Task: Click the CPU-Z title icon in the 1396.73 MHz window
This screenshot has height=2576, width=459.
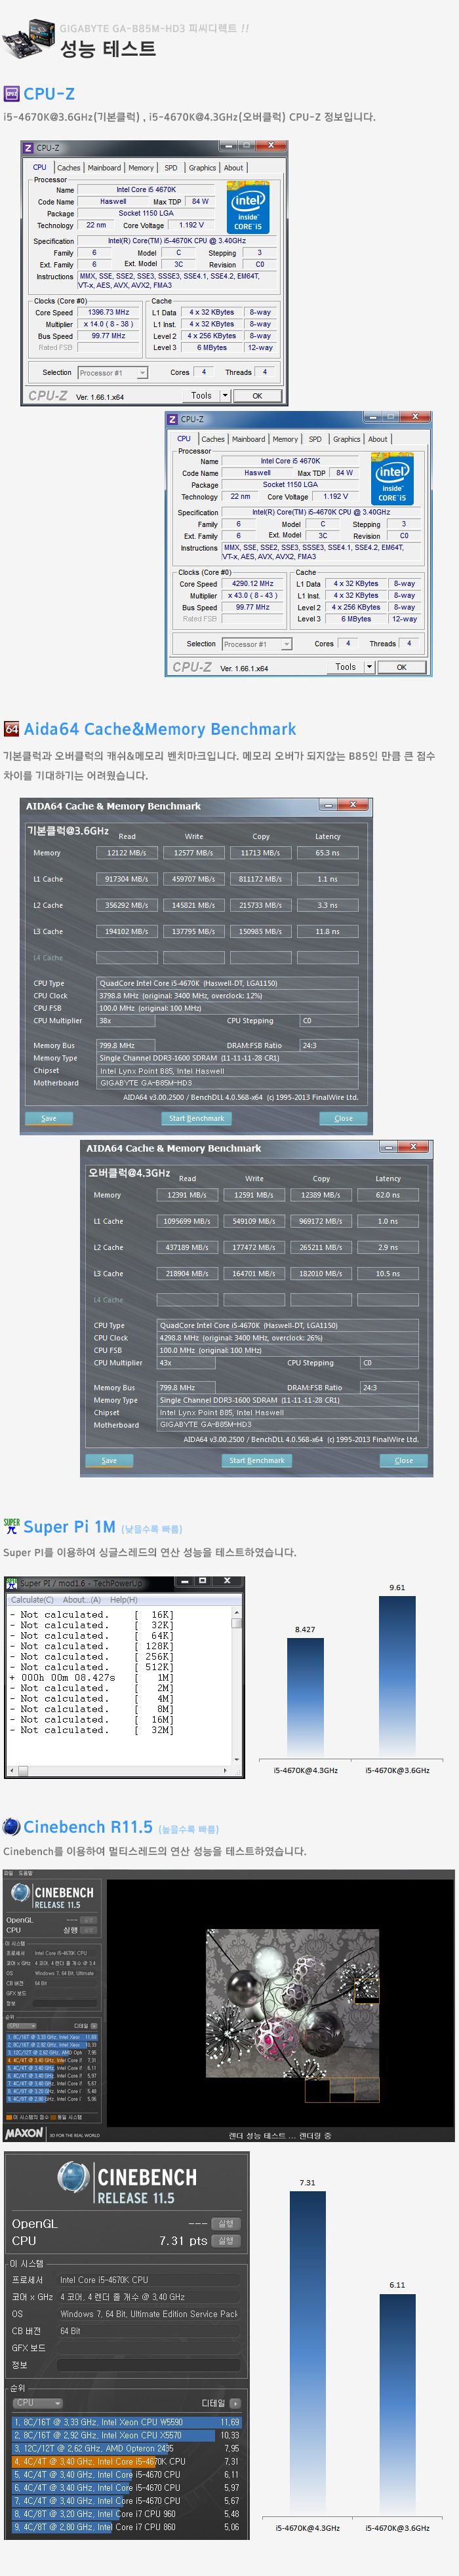Action: point(29,148)
